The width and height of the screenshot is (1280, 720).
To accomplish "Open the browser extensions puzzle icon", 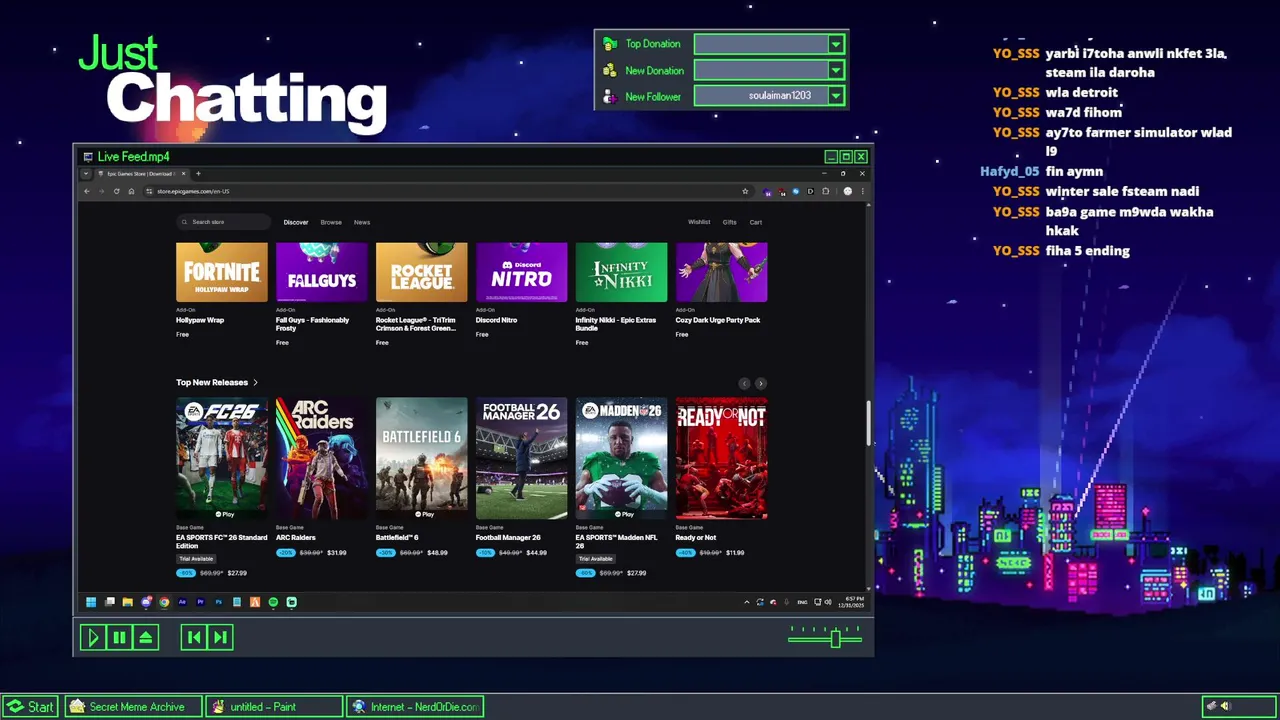I will point(825,191).
